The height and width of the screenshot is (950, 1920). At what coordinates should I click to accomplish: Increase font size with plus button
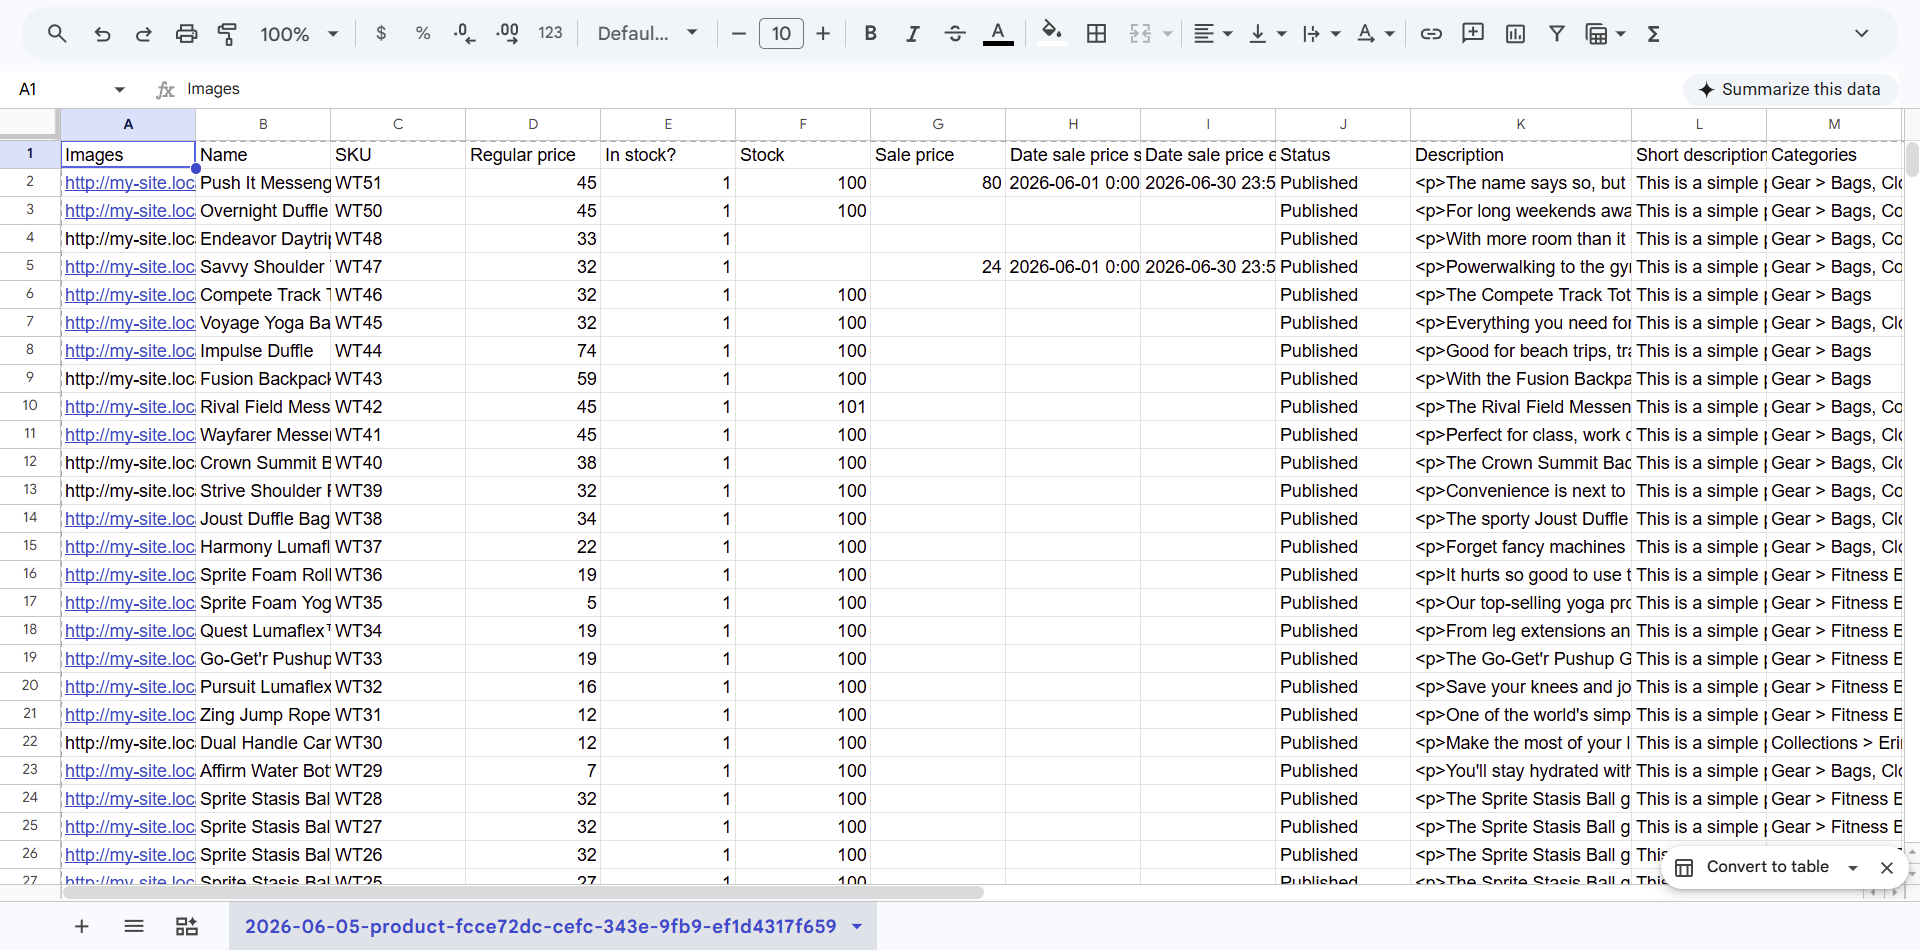pos(823,34)
